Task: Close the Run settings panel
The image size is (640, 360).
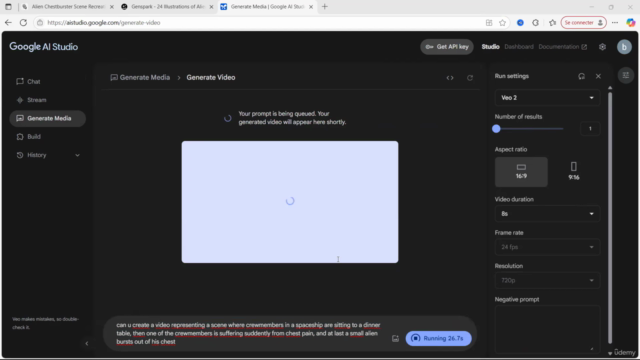Action: coord(598,76)
